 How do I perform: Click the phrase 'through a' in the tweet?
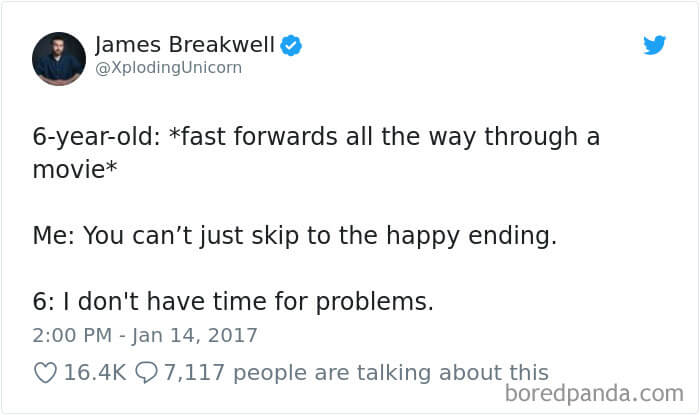point(542,137)
